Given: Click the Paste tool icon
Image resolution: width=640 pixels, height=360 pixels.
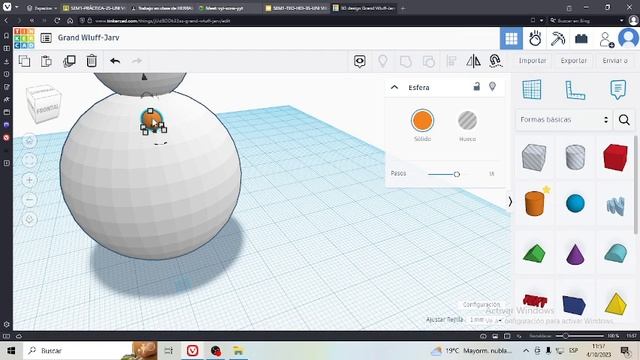Looking at the screenshot, I should tap(47, 61).
